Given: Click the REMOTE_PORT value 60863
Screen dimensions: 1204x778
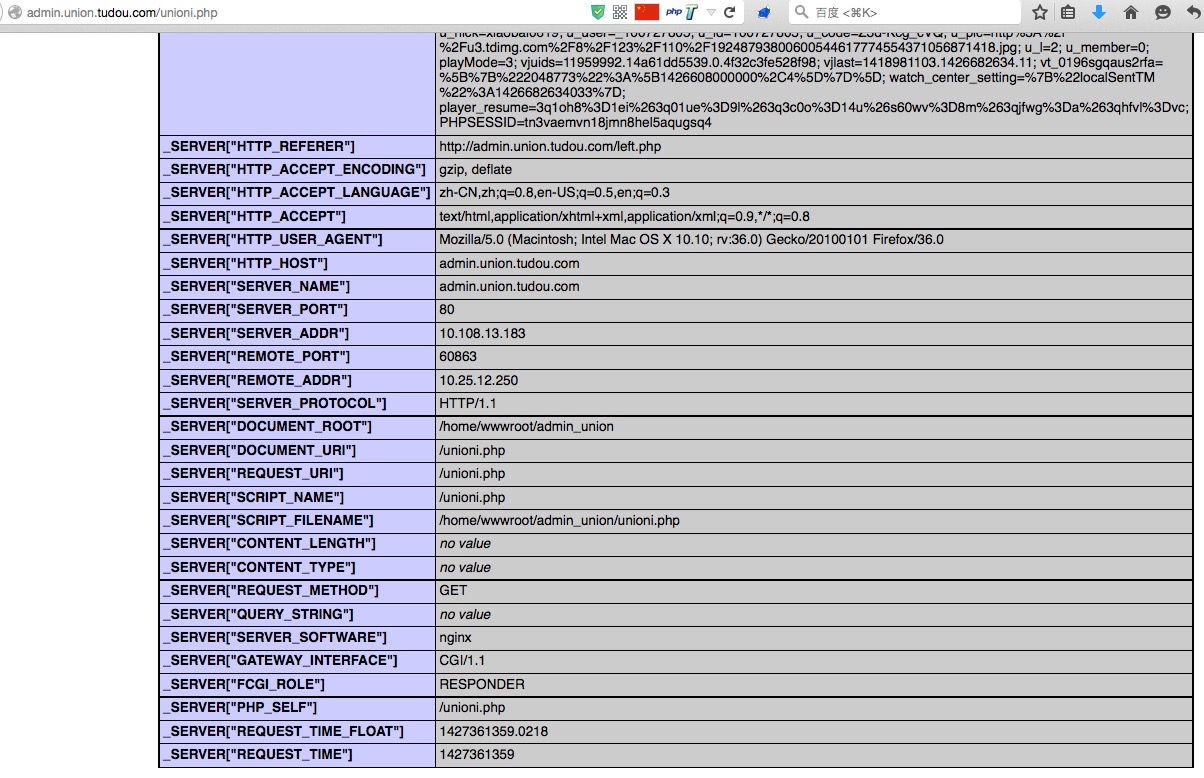Looking at the screenshot, I should [x=458, y=356].
